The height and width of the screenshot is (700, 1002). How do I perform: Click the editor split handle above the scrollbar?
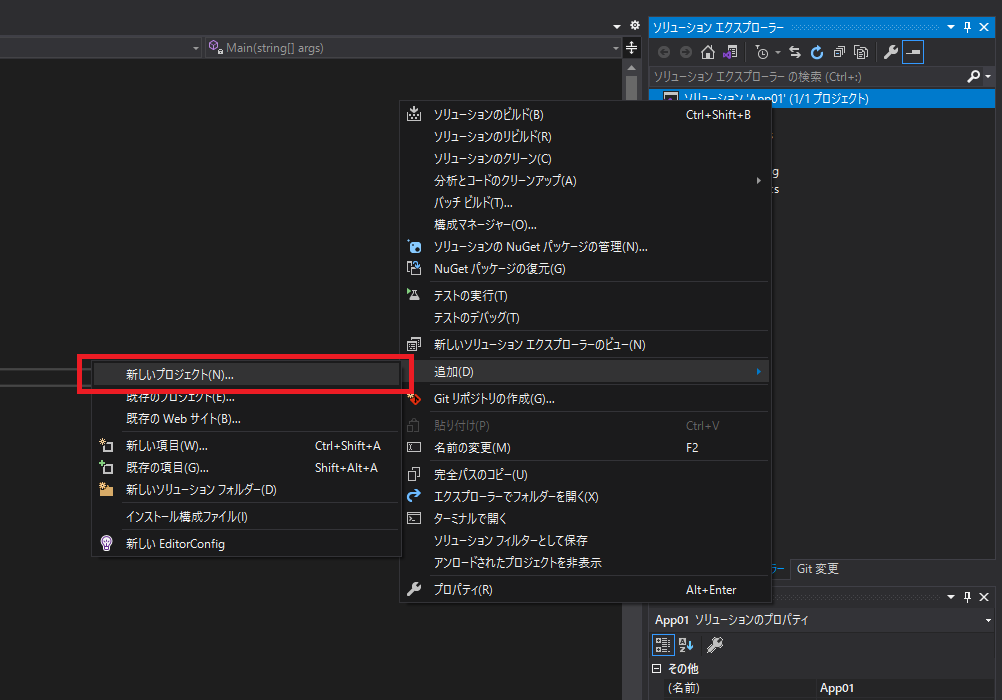pos(631,48)
